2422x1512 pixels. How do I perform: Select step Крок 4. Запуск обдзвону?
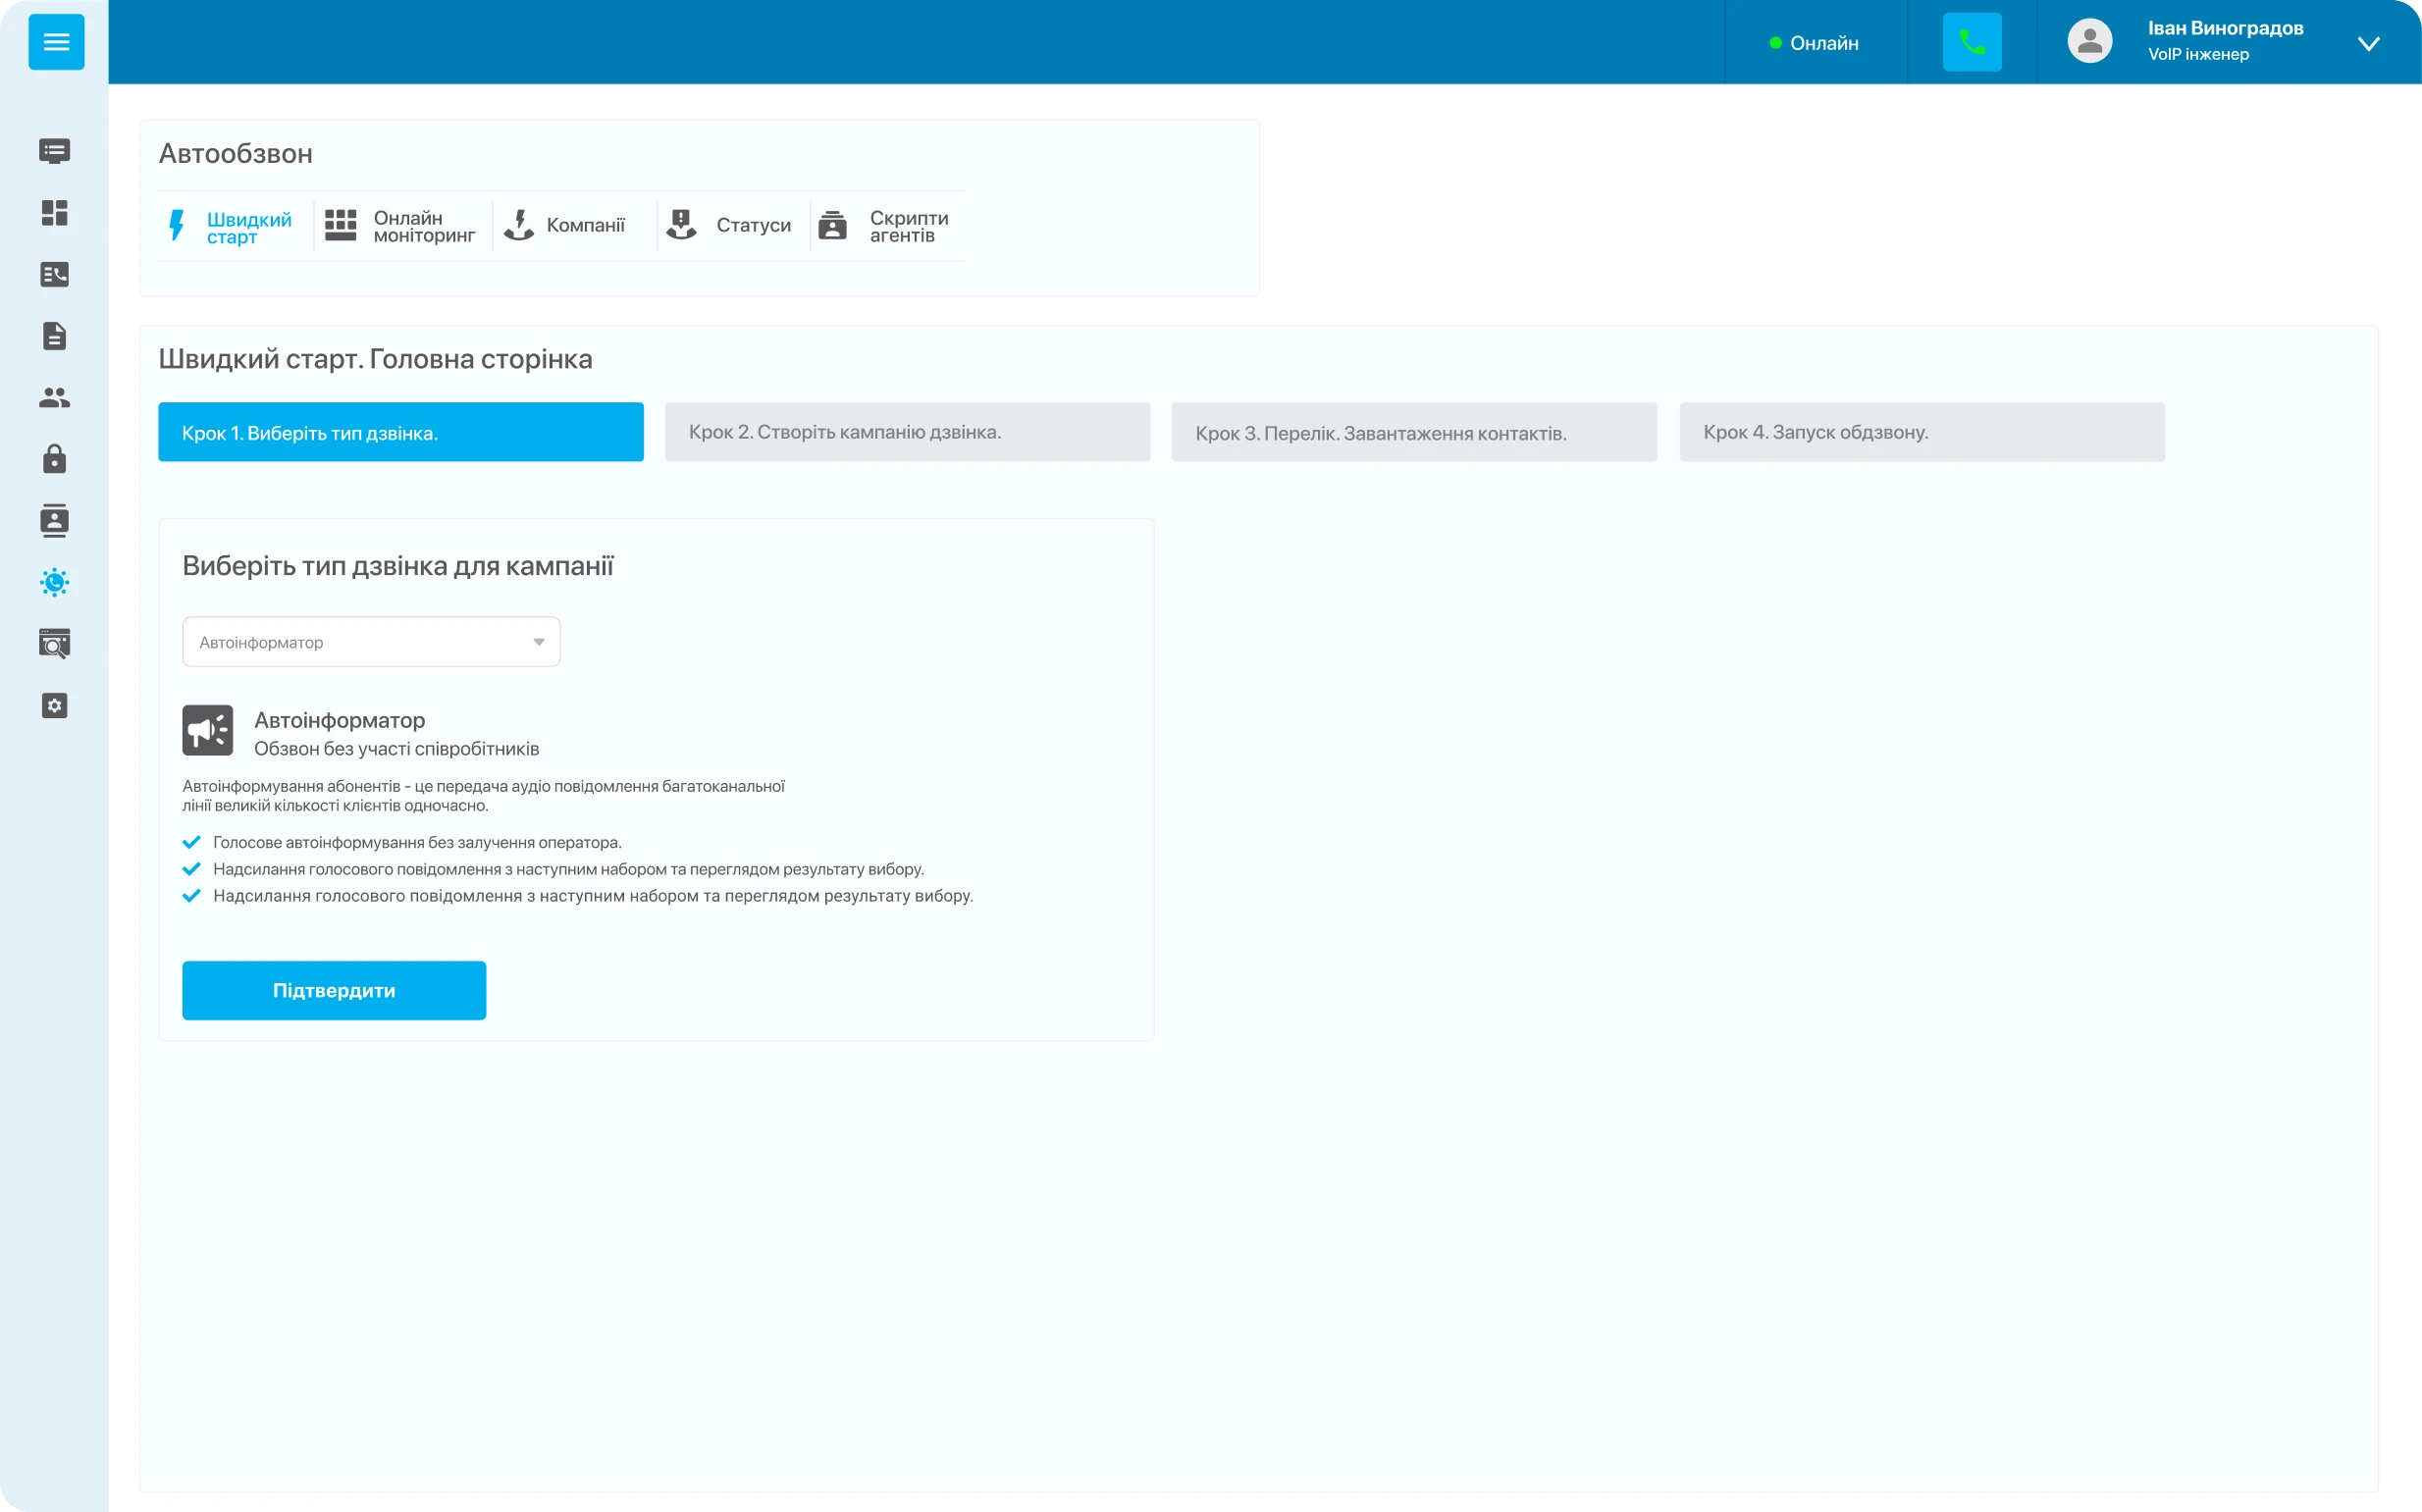[x=1922, y=432]
